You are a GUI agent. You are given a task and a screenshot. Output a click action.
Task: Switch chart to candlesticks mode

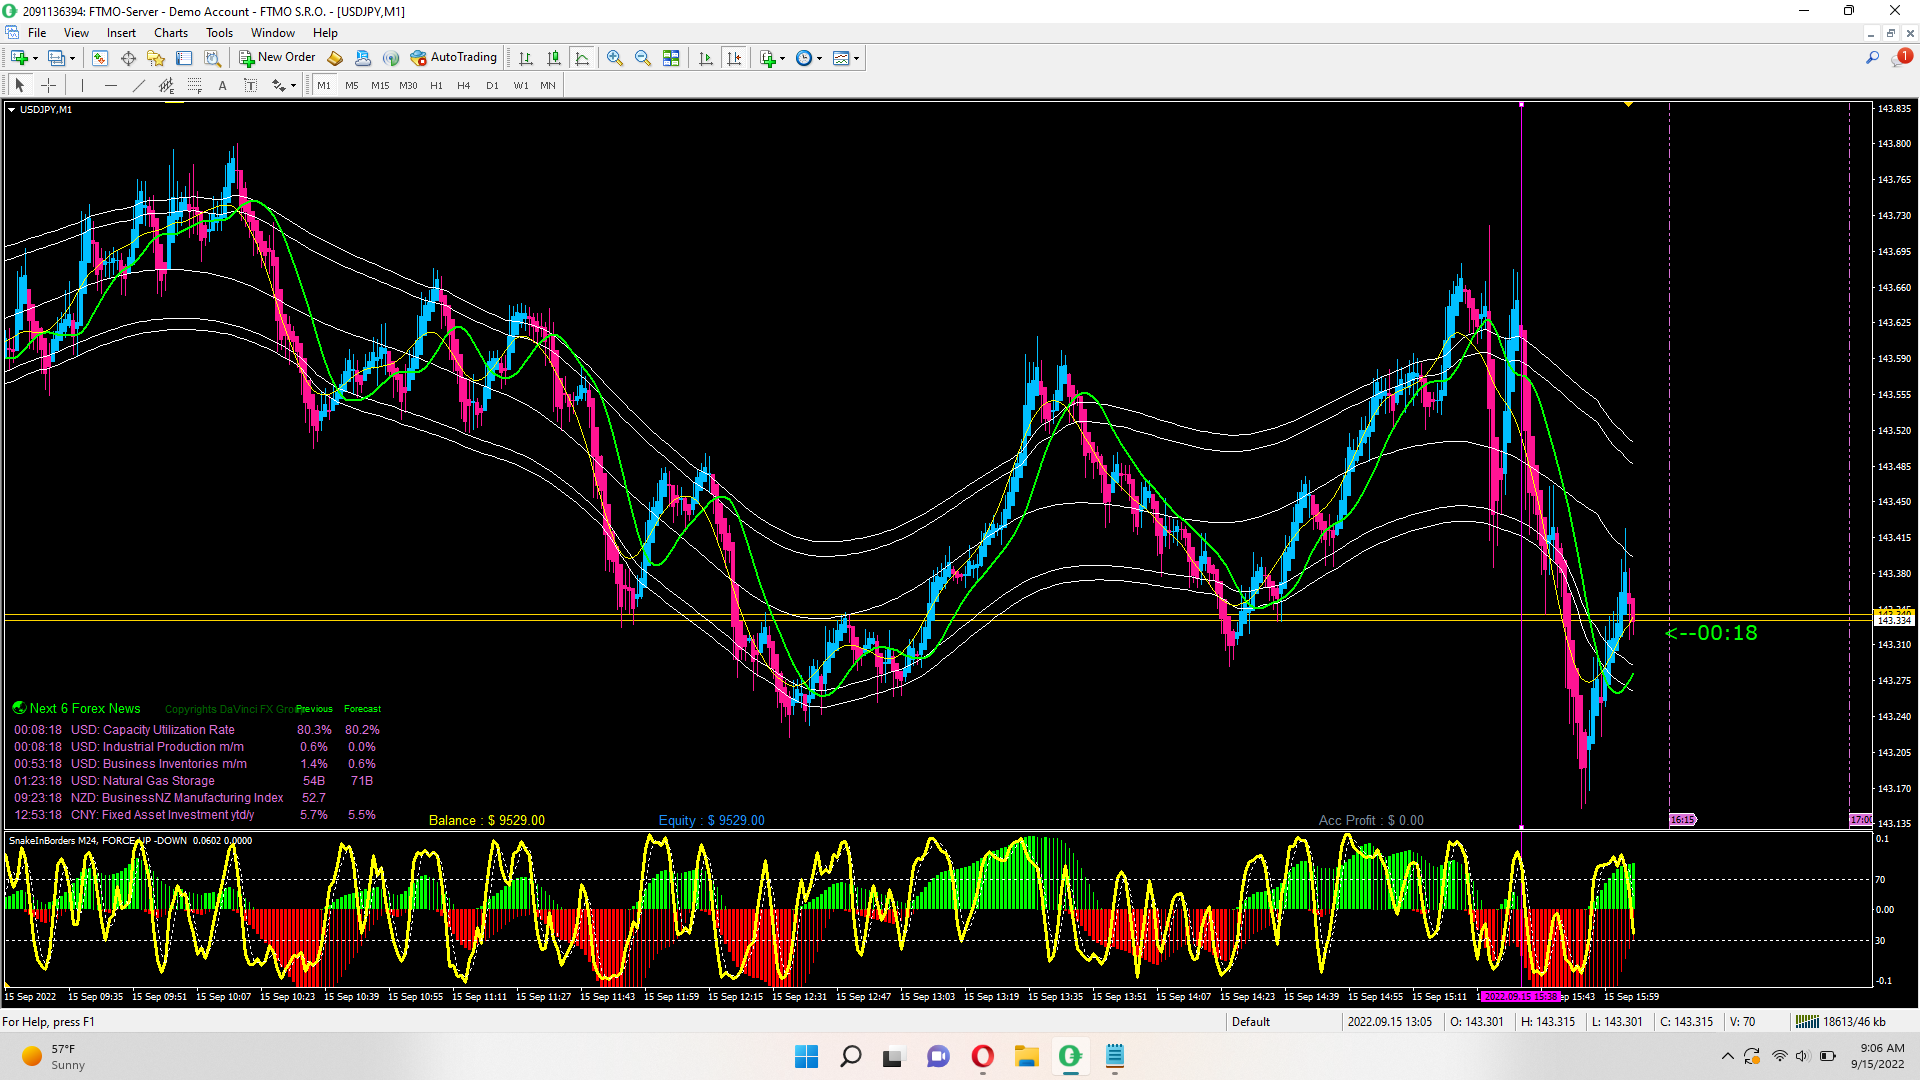pyautogui.click(x=554, y=58)
